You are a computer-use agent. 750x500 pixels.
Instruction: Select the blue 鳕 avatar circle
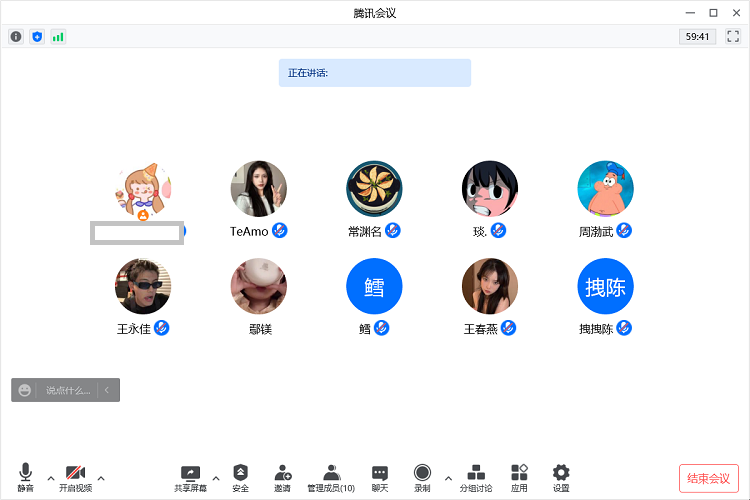pos(374,286)
